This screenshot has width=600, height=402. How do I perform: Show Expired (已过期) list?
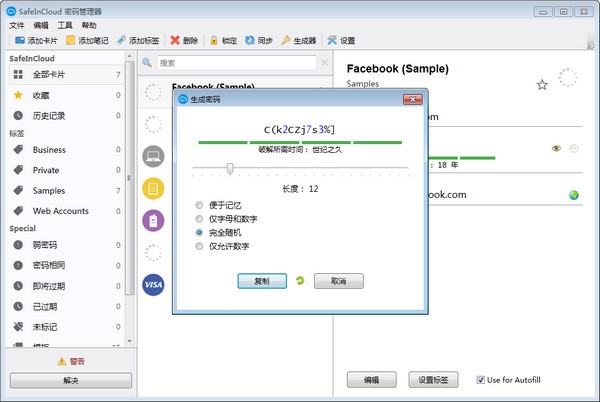point(66,306)
